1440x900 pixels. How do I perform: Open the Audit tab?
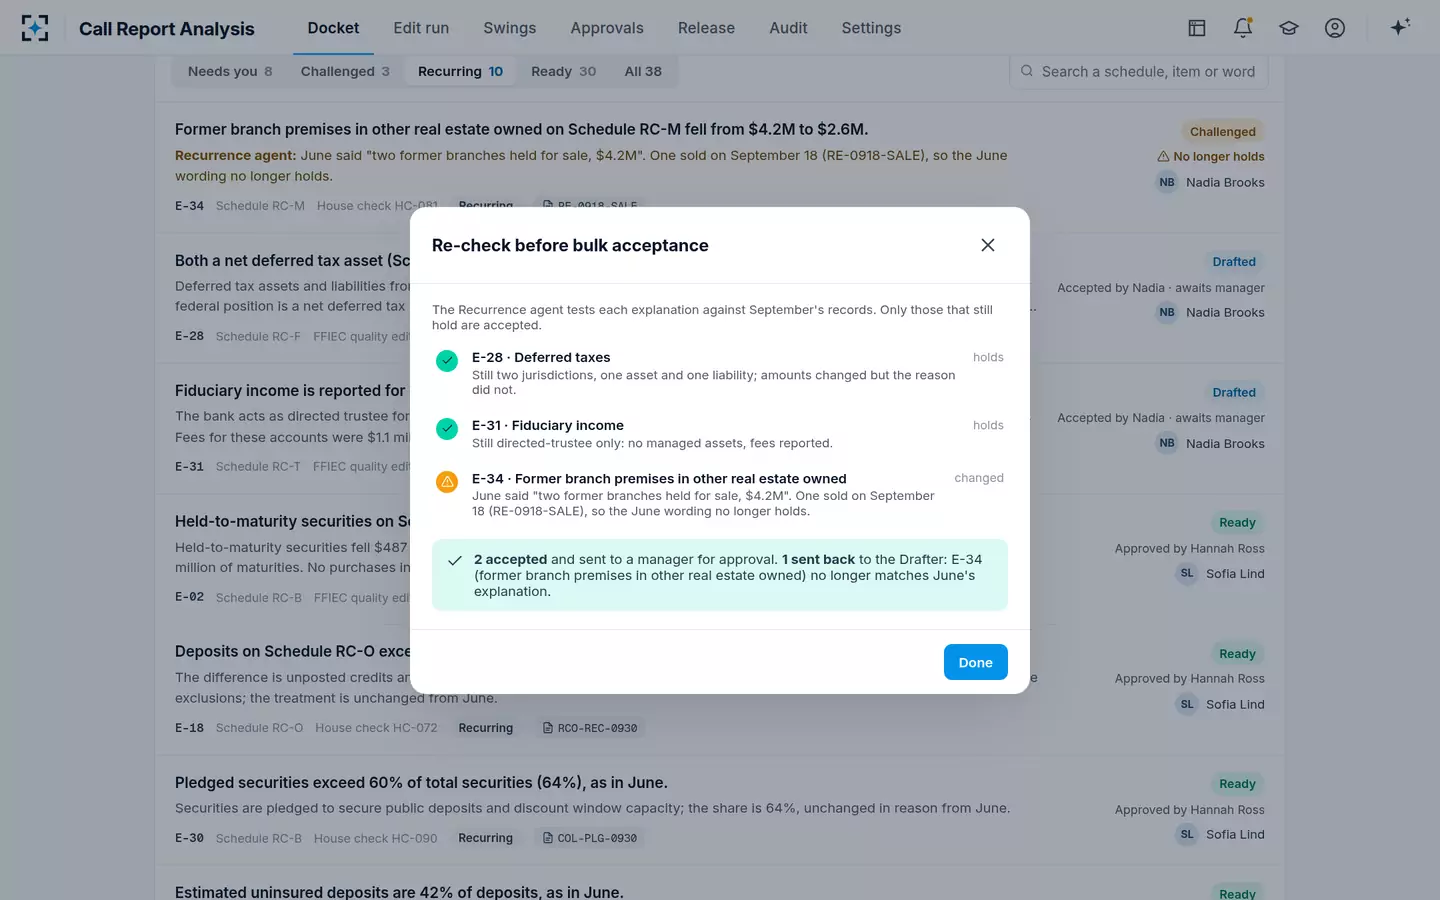(x=788, y=28)
